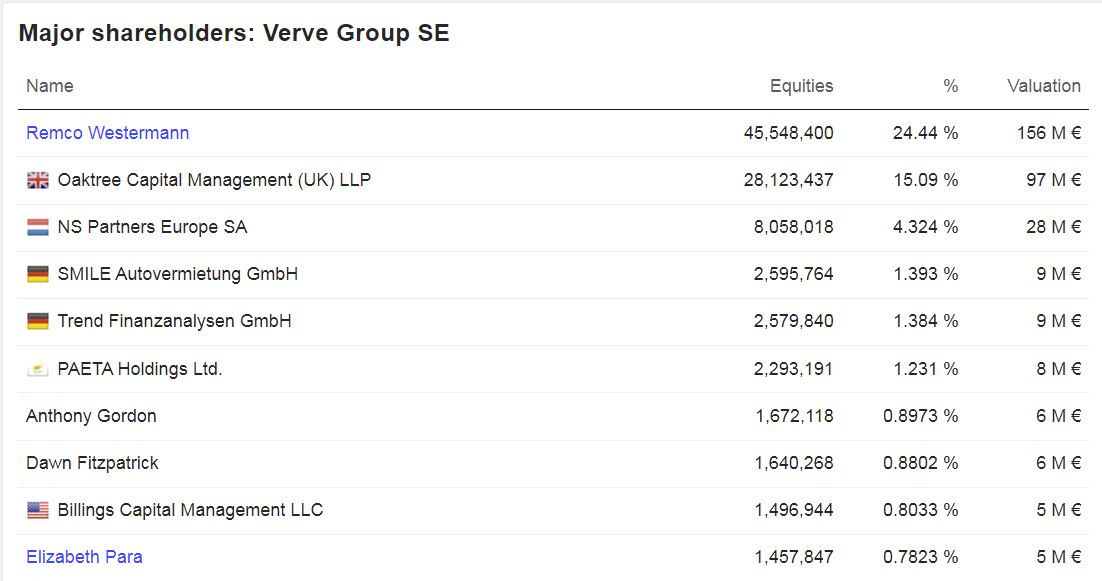Image resolution: width=1102 pixels, height=581 pixels.
Task: Click the German flag beside Trend Finanzanalysen
Action: pyautogui.click(x=37, y=322)
